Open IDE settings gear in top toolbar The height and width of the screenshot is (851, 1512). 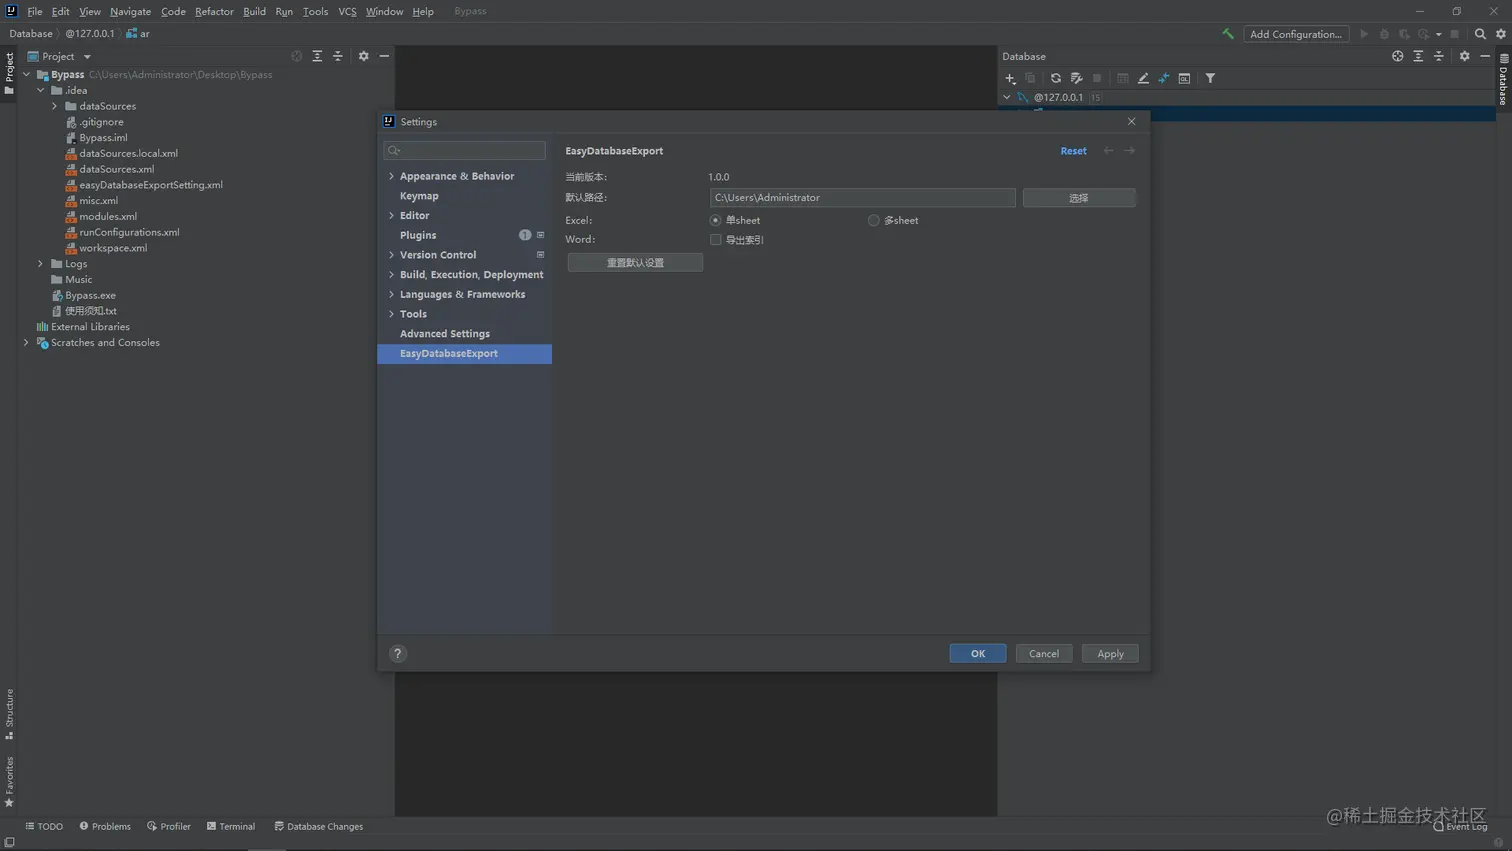tap(1501, 34)
